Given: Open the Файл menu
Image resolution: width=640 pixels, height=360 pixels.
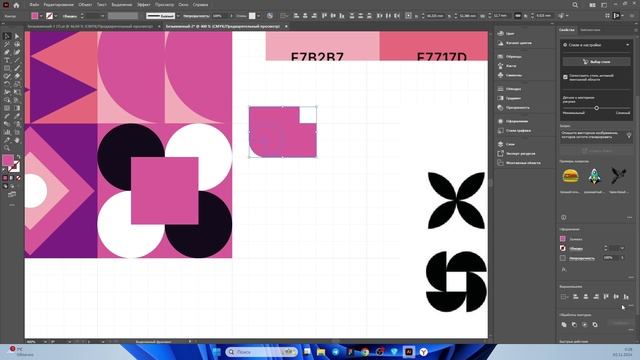Looking at the screenshot, I should [34, 5].
